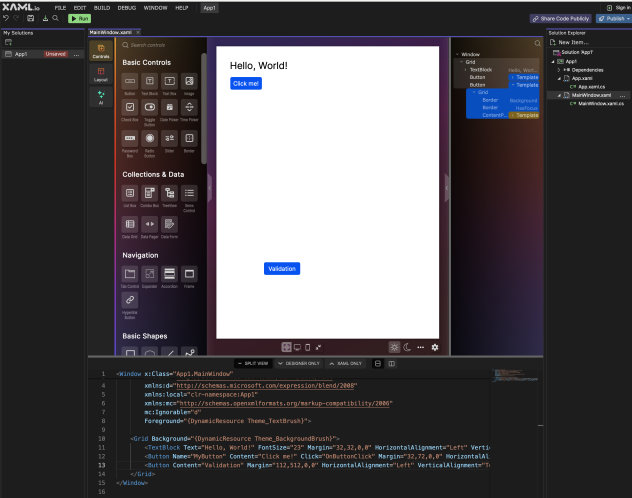Click the Search controls input field
Viewport: 632px width, 498px height.
[160, 45]
